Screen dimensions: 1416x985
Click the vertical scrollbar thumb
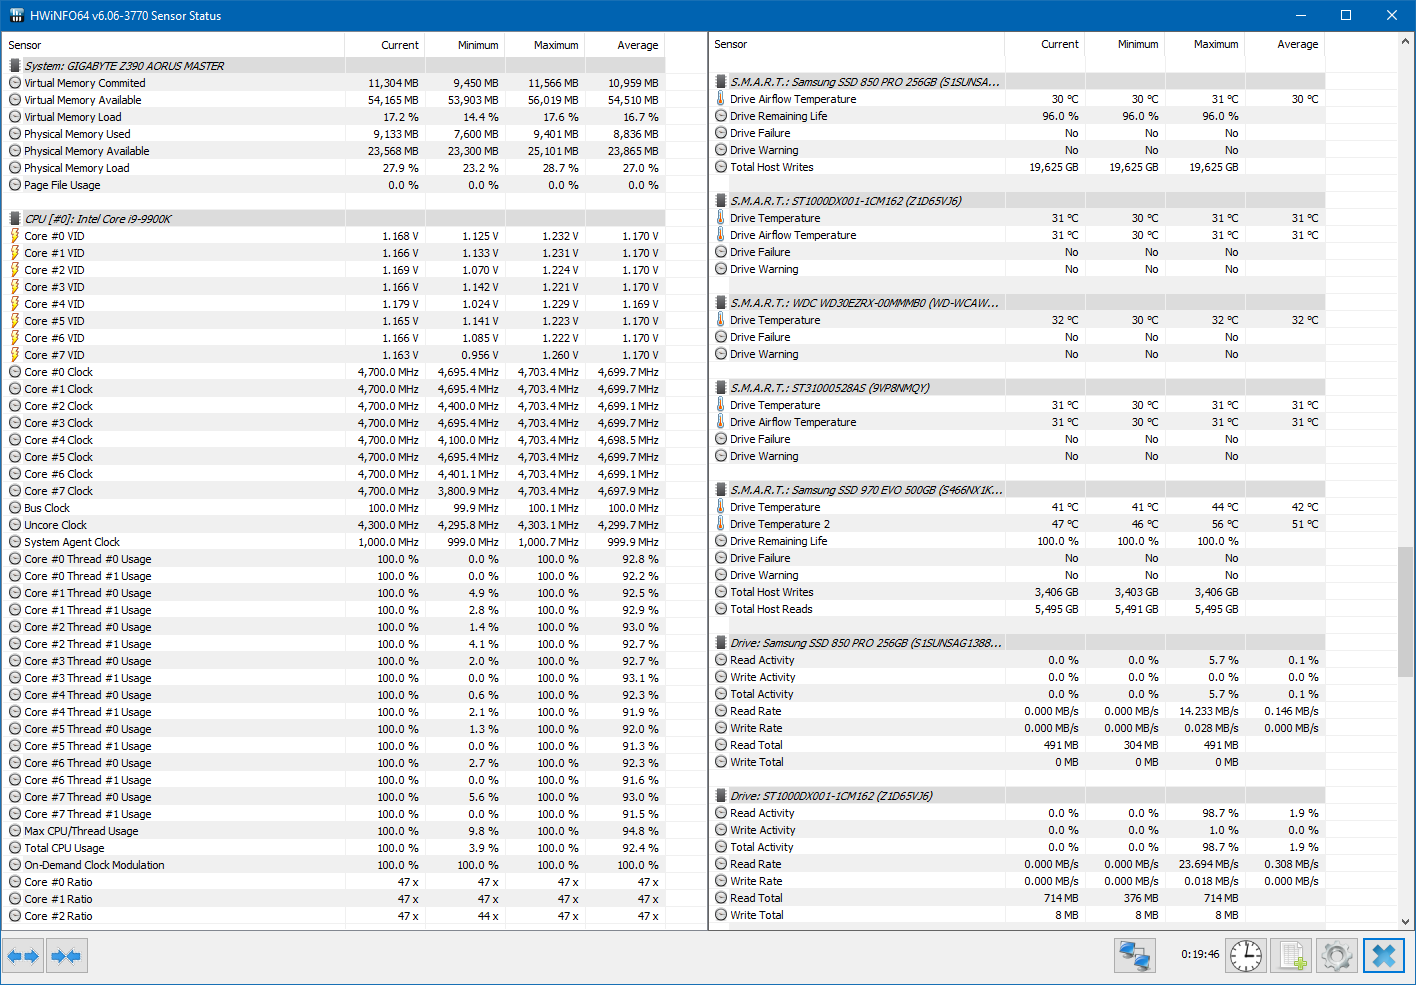pos(1406,612)
